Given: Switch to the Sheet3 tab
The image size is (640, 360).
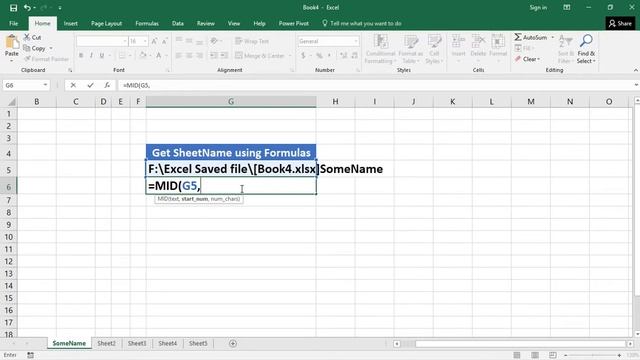Looking at the screenshot, I should (x=137, y=343).
